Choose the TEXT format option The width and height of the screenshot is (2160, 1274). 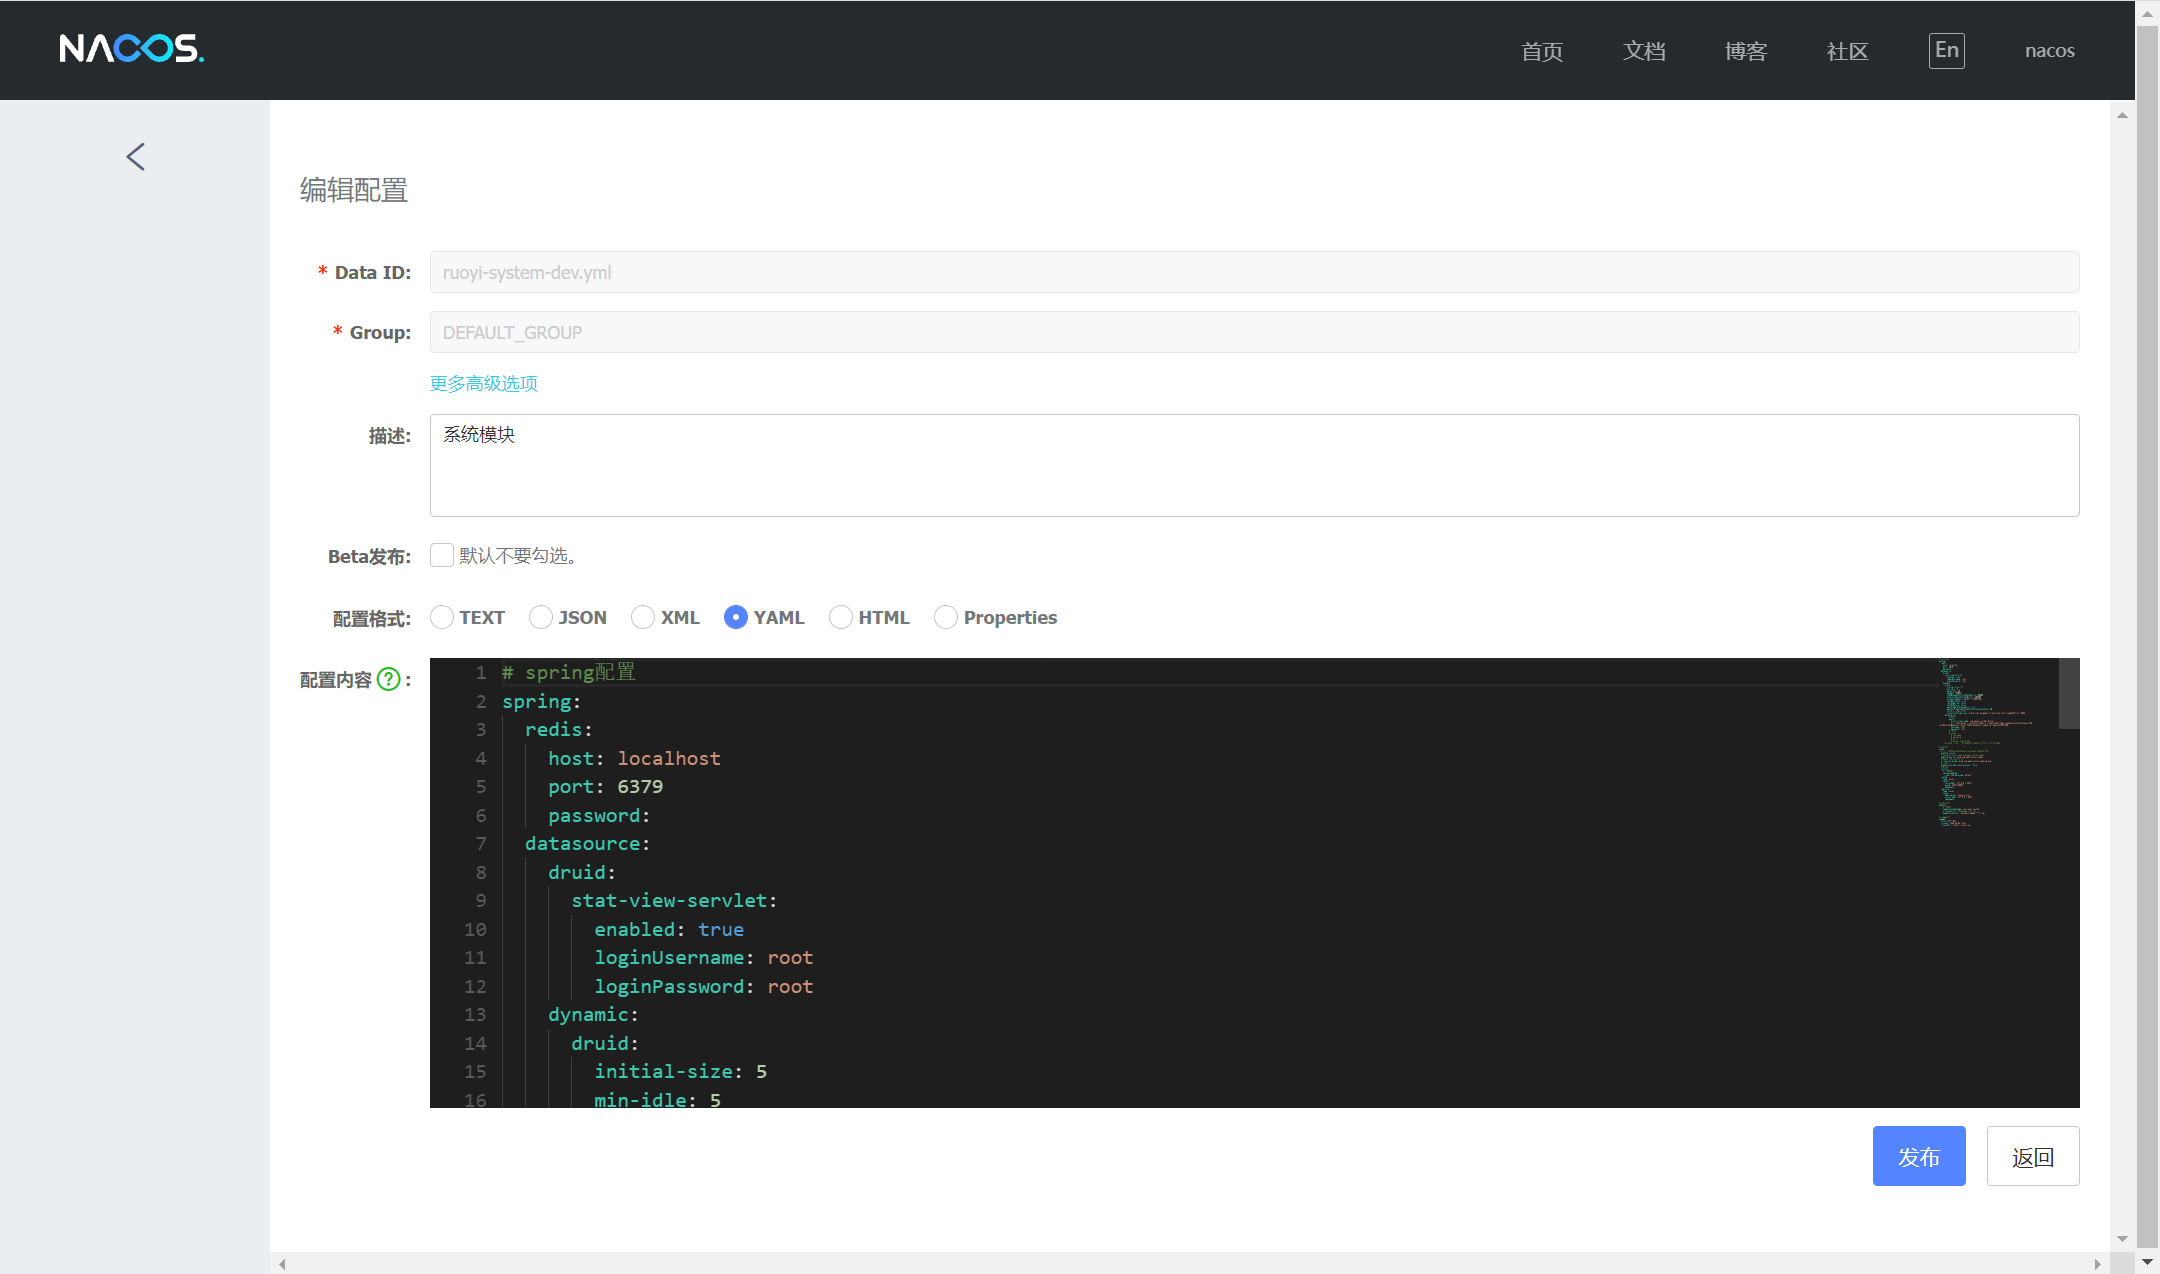coord(442,618)
